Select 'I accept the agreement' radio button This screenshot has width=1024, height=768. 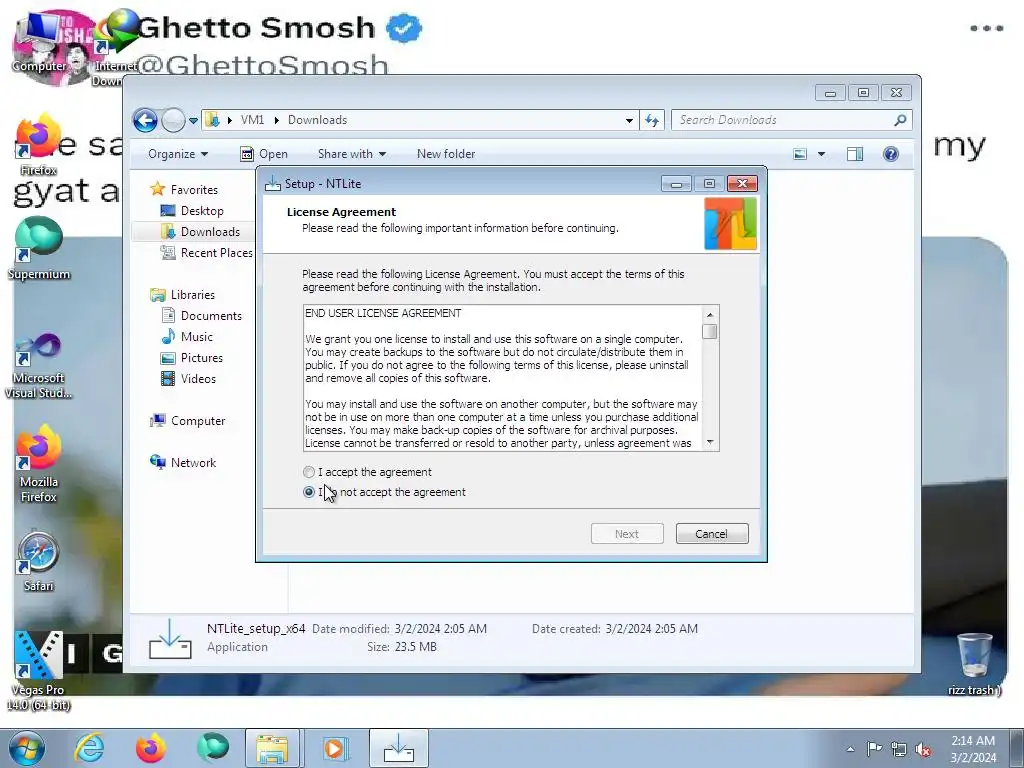(x=309, y=472)
